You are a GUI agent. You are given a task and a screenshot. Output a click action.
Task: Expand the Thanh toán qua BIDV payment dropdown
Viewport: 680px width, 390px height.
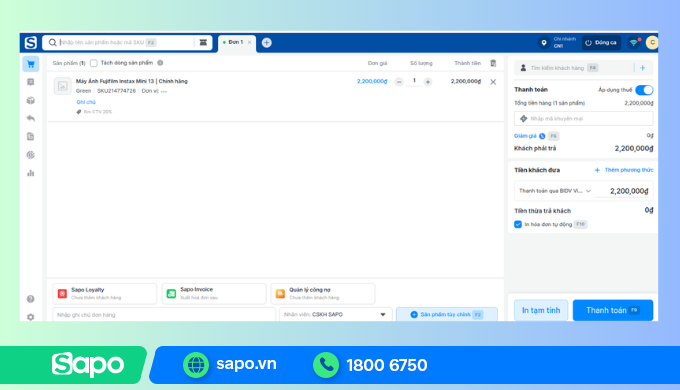pyautogui.click(x=555, y=191)
